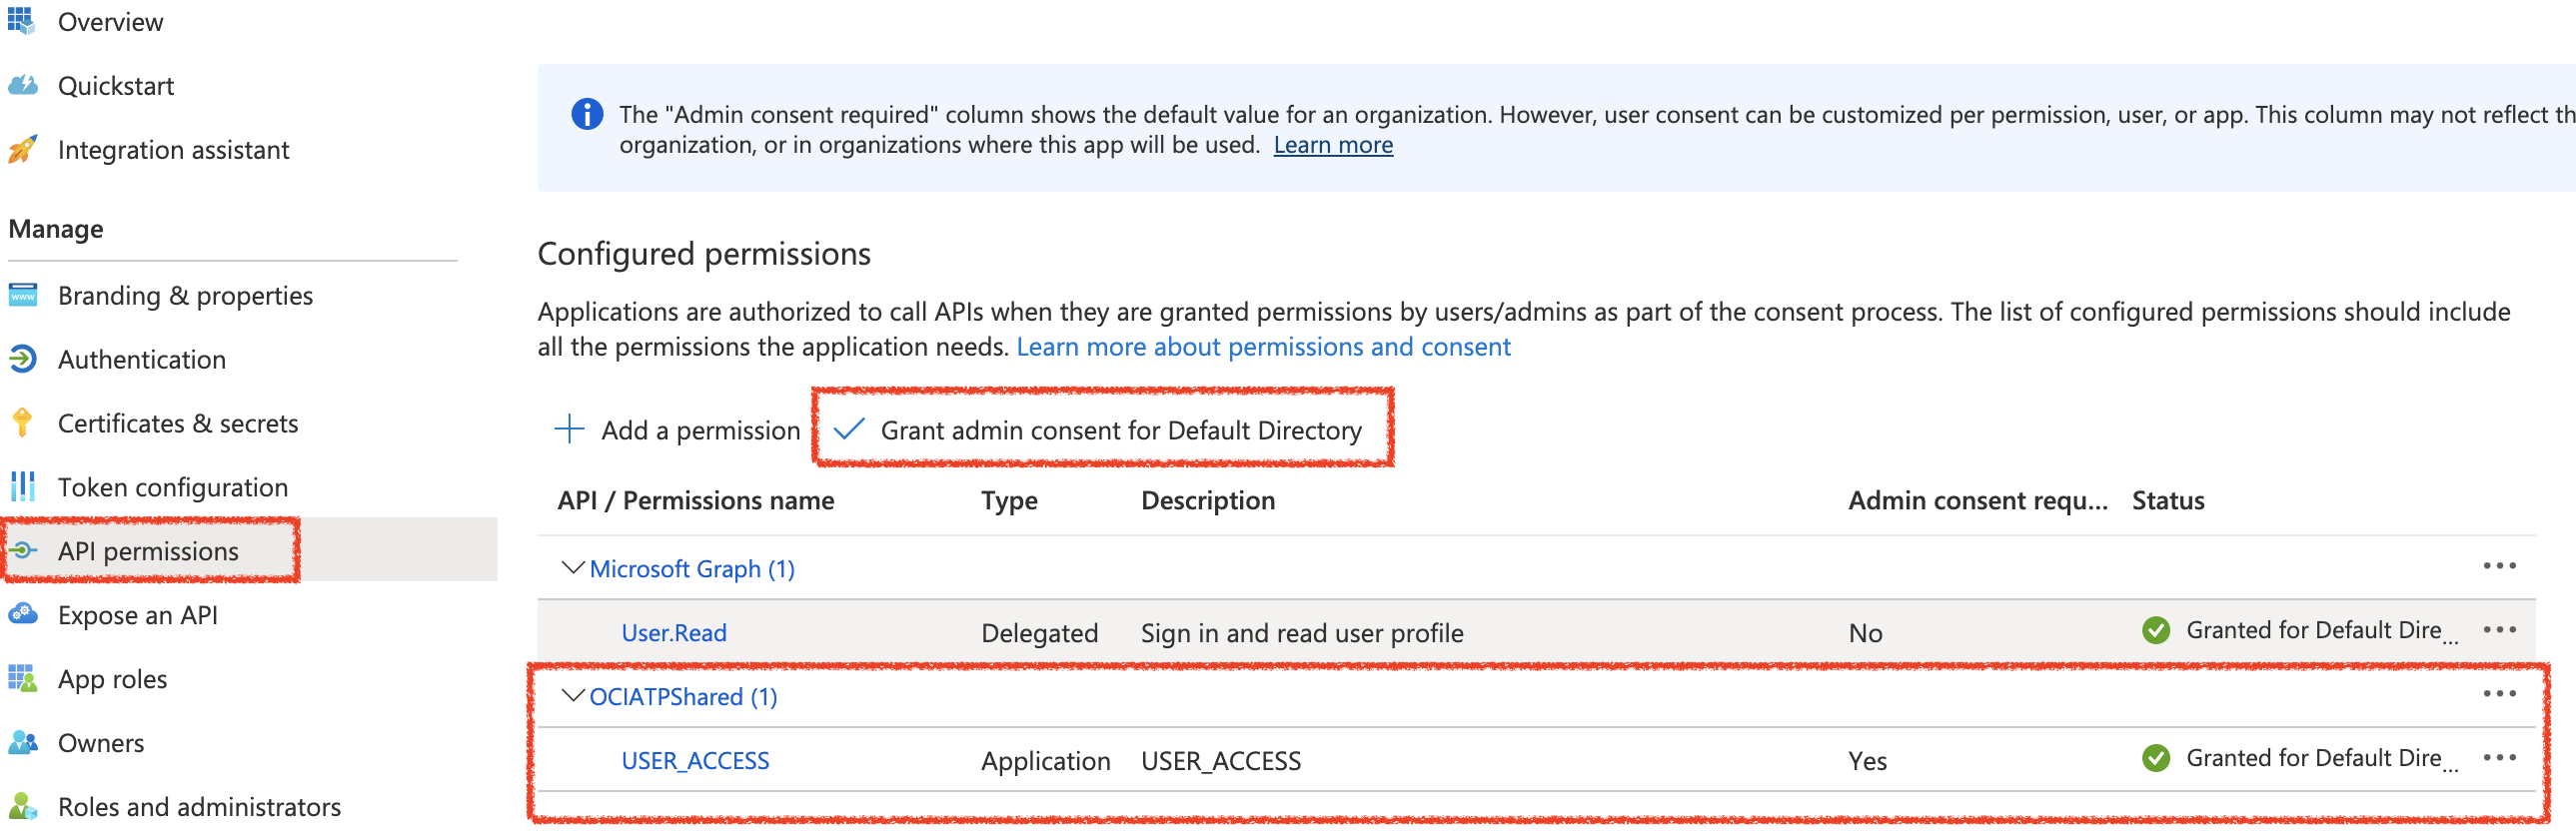The height and width of the screenshot is (839, 2576).
Task: Click the Token configuration bars icon
Action: coord(22,486)
